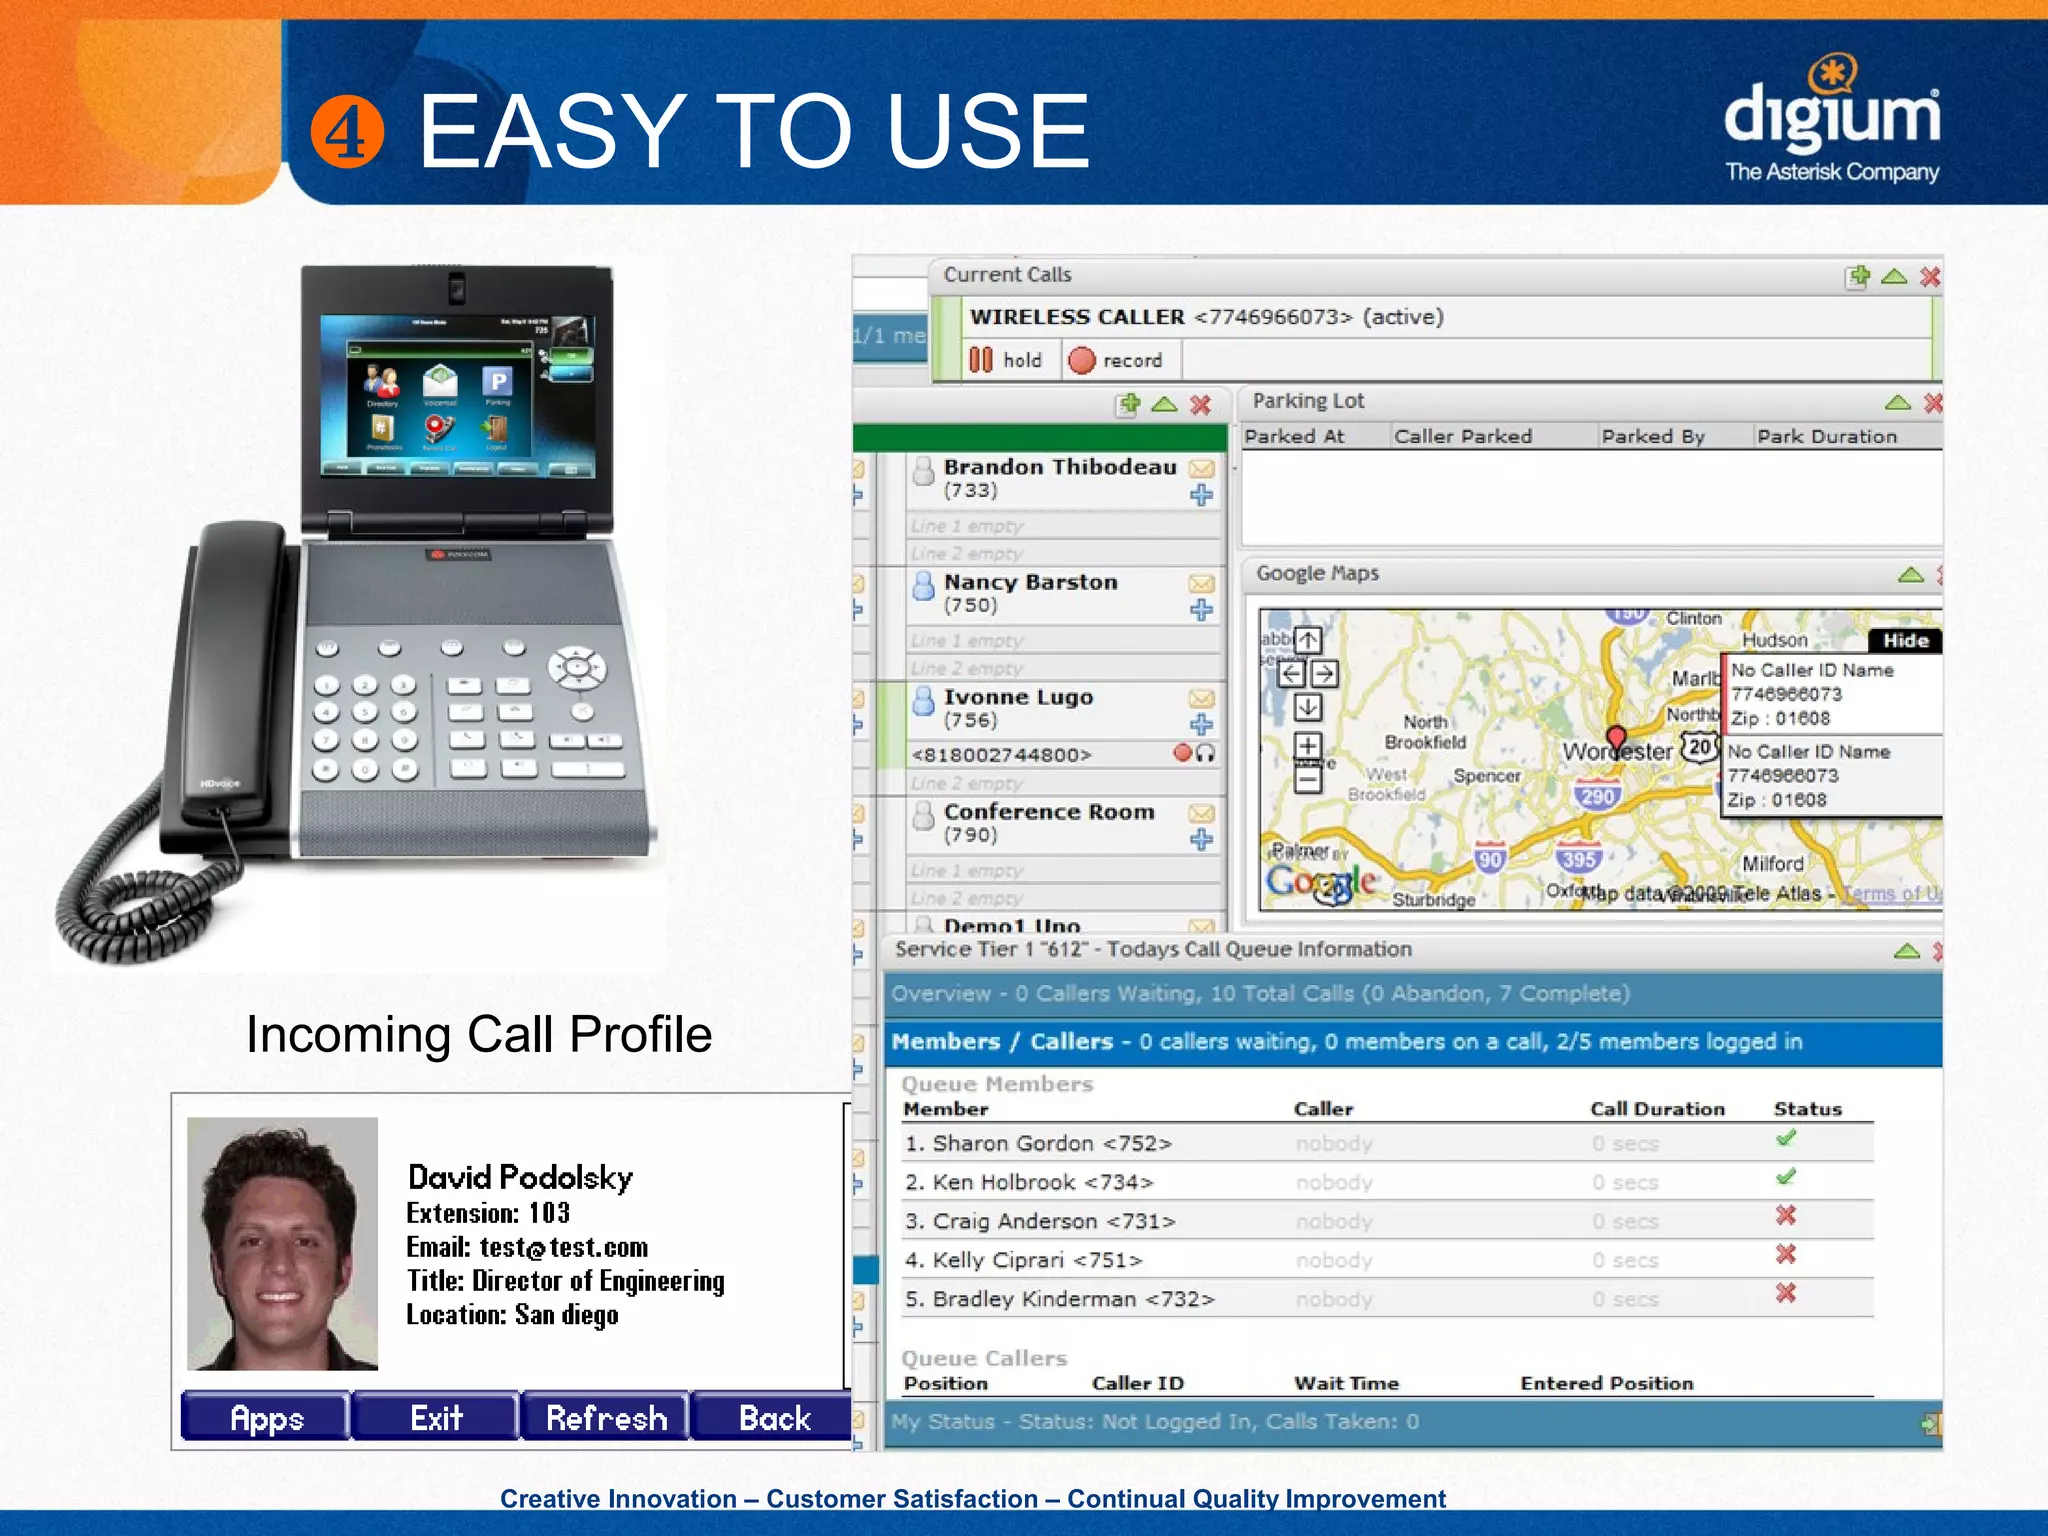Click the green add icon in Current Calls
Screen dimensions: 2048x1536
pyautogui.click(x=1858, y=276)
